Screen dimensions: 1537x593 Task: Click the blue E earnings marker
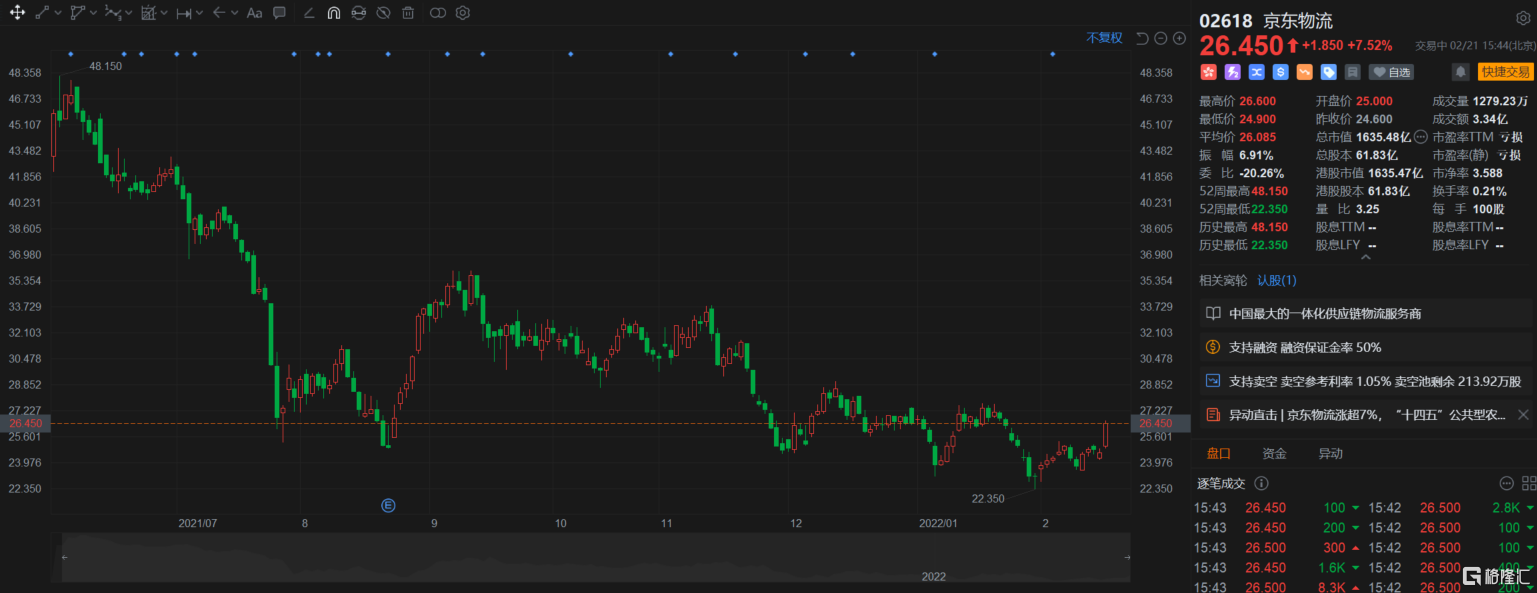click(x=388, y=505)
